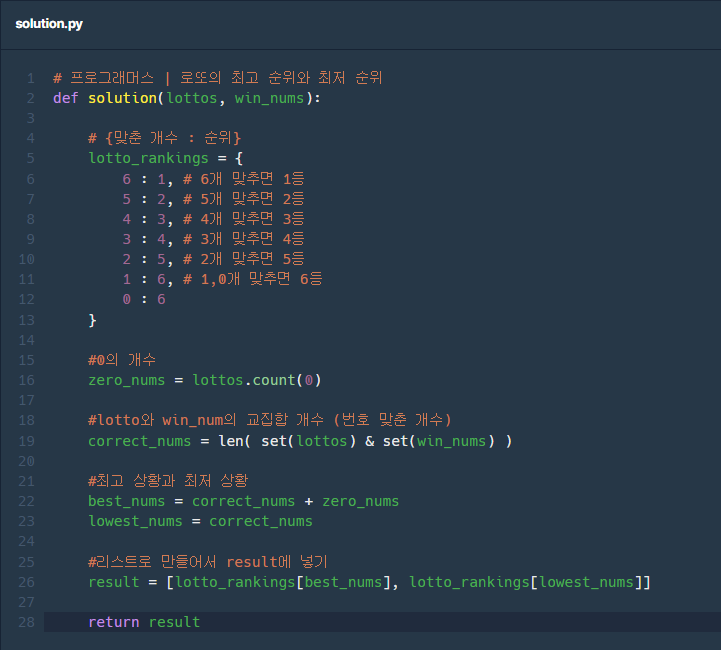Click line number 28 in the gutter

click(x=26, y=622)
